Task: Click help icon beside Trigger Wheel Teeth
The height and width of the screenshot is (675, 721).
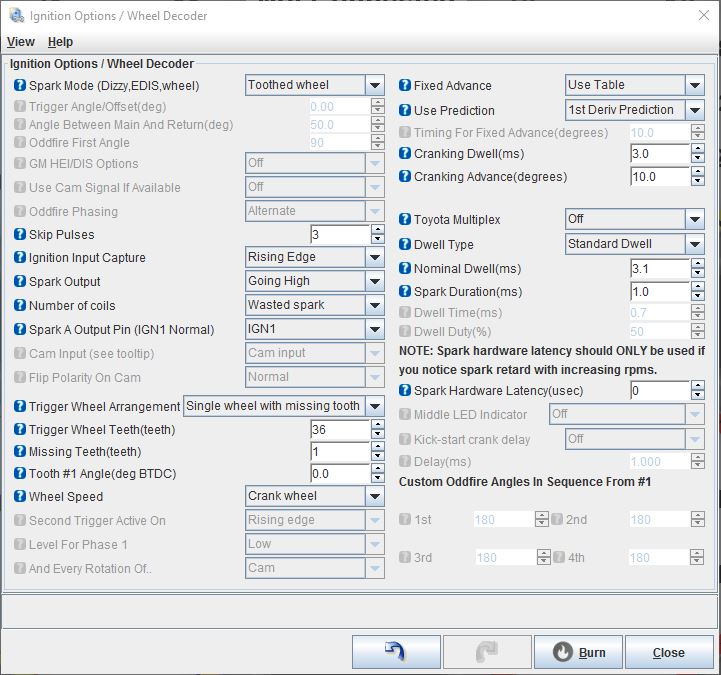Action: click(x=20, y=429)
